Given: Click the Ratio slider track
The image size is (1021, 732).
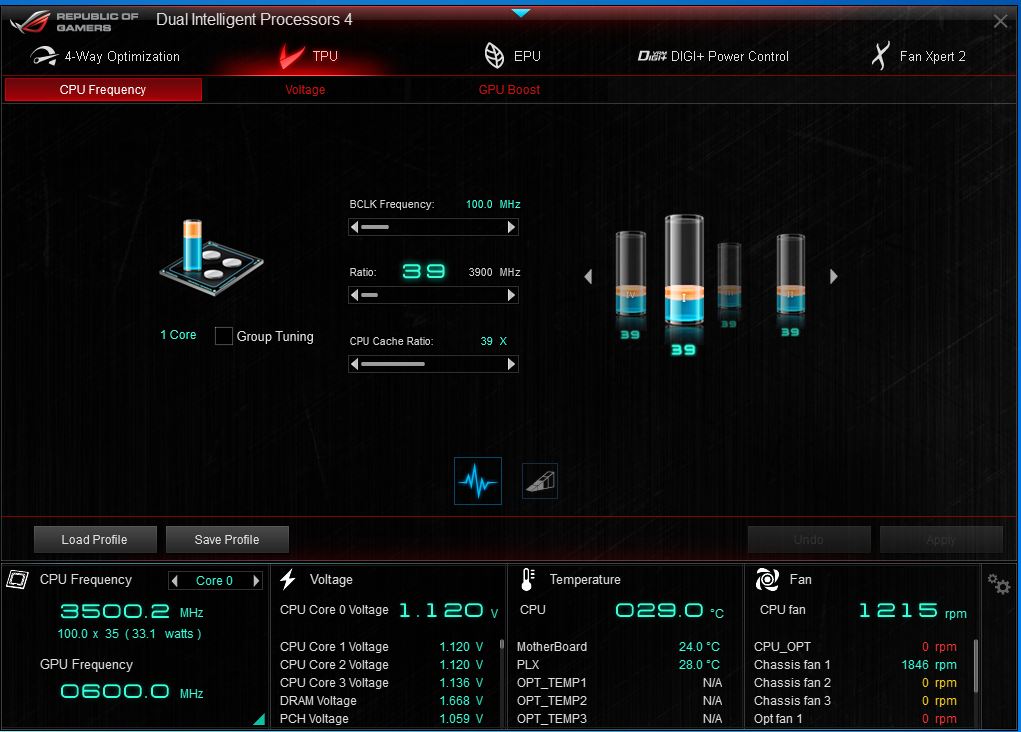Looking at the screenshot, I should (433, 296).
